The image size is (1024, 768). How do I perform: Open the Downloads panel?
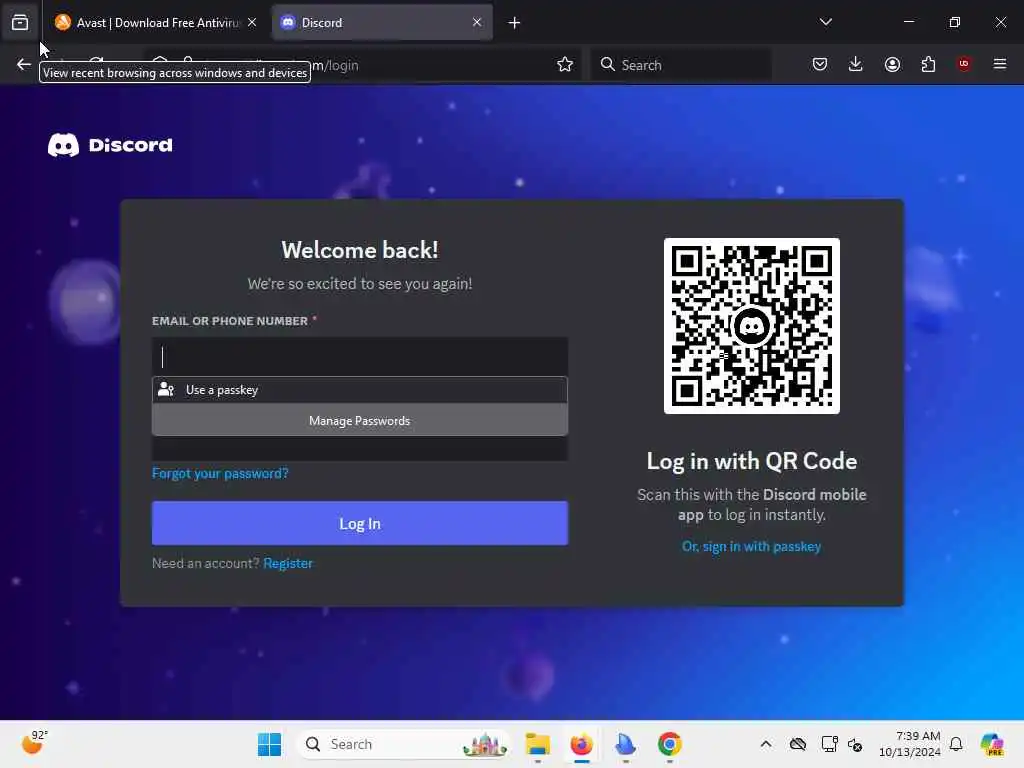(x=856, y=65)
